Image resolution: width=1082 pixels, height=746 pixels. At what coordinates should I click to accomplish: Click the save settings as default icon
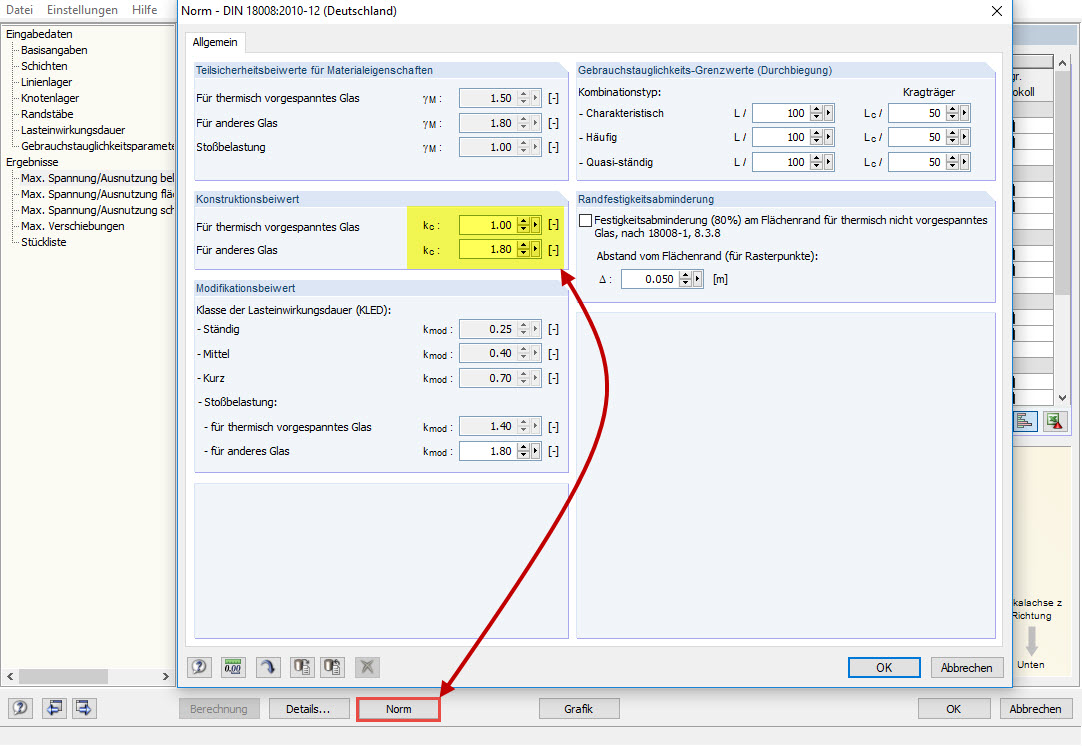(333, 667)
